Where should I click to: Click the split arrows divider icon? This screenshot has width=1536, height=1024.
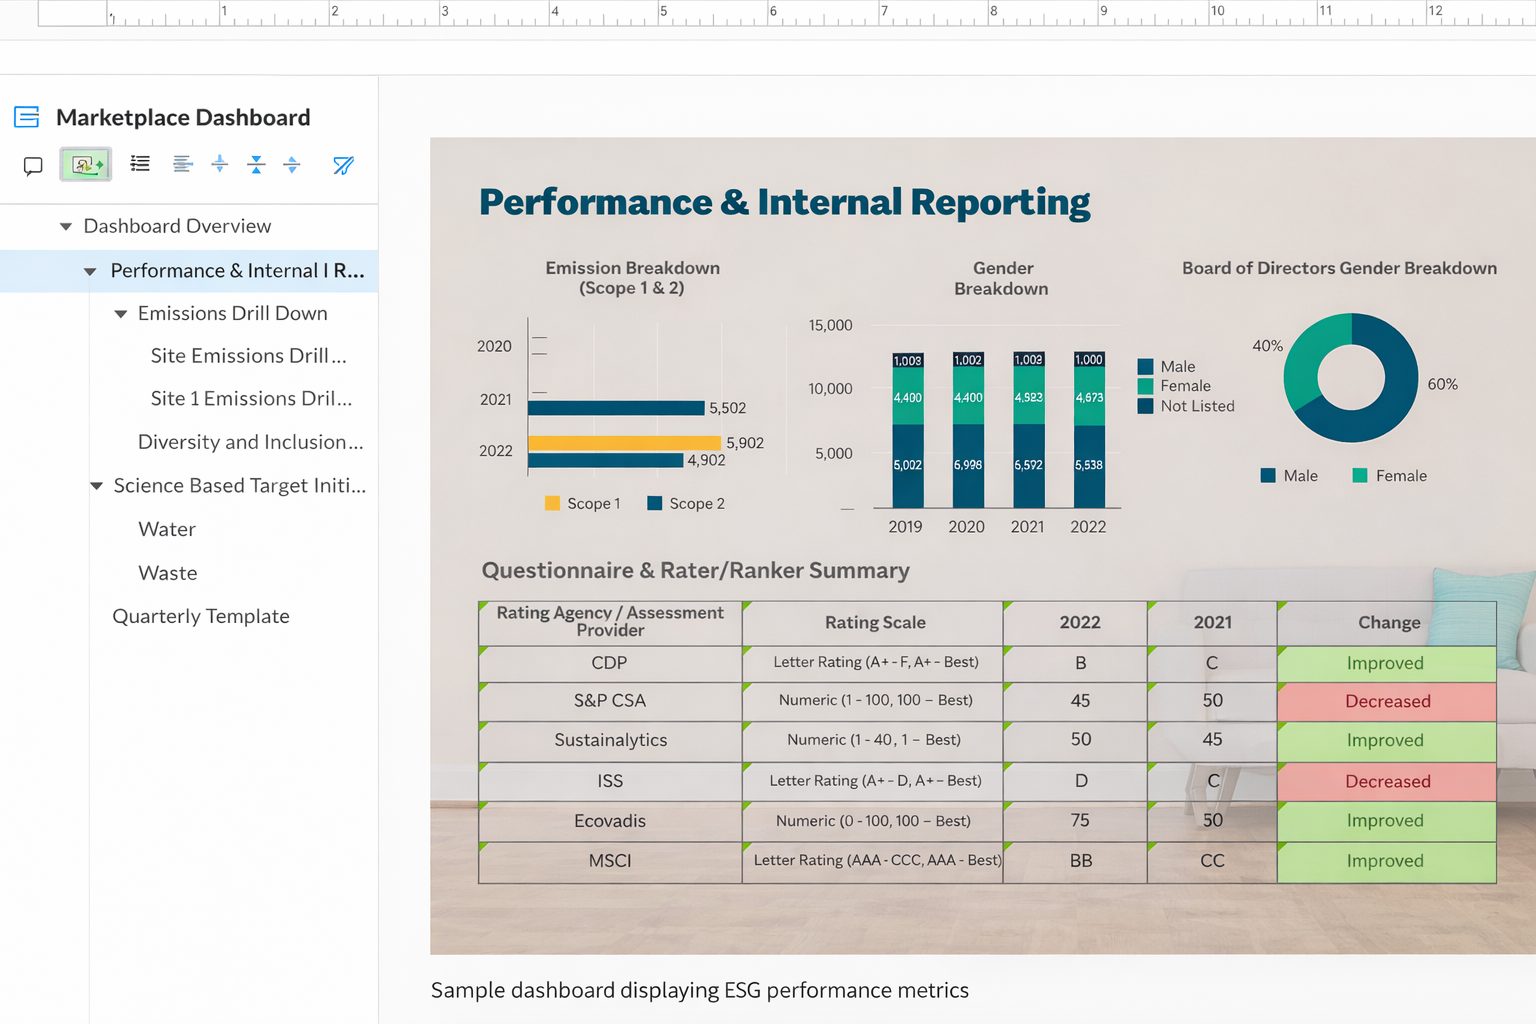tap(220, 164)
